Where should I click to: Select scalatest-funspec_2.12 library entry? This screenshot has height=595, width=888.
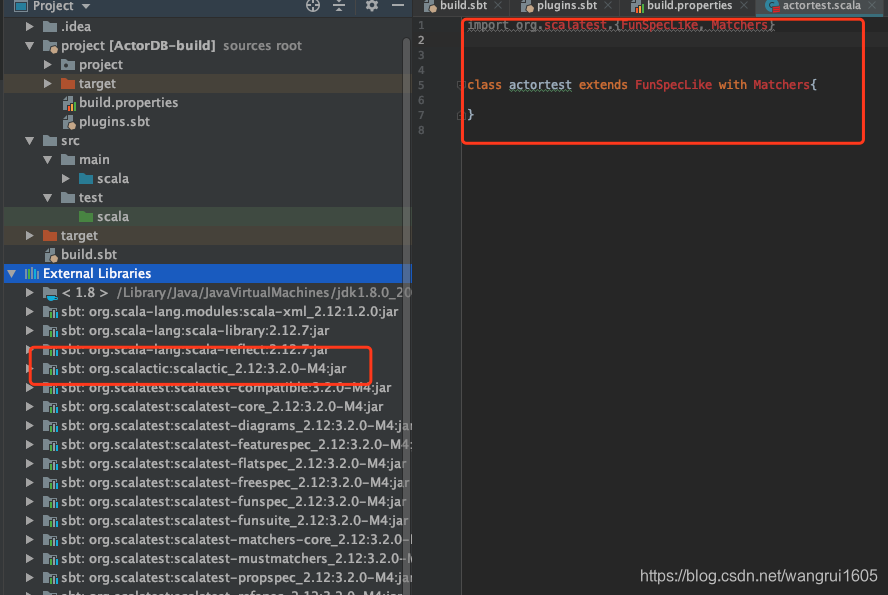pos(226,502)
